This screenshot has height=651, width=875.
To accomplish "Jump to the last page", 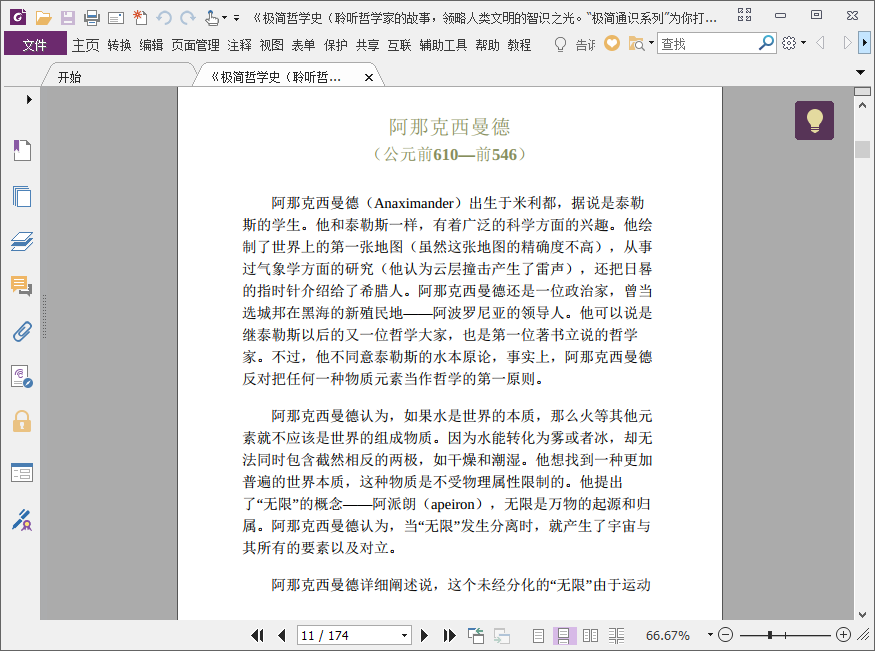I will coord(449,635).
